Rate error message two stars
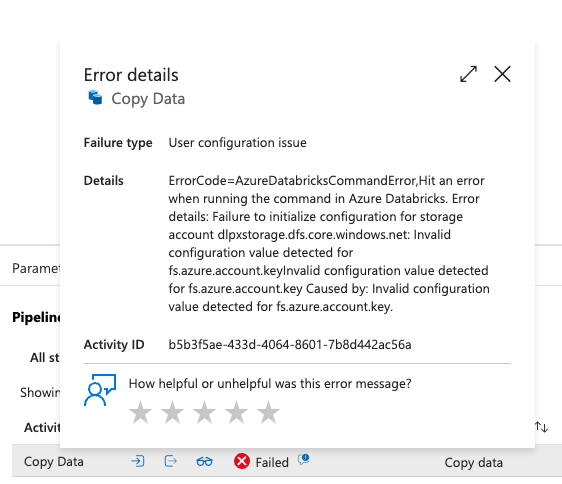Image resolution: width=562 pixels, height=484 pixels. point(172,412)
